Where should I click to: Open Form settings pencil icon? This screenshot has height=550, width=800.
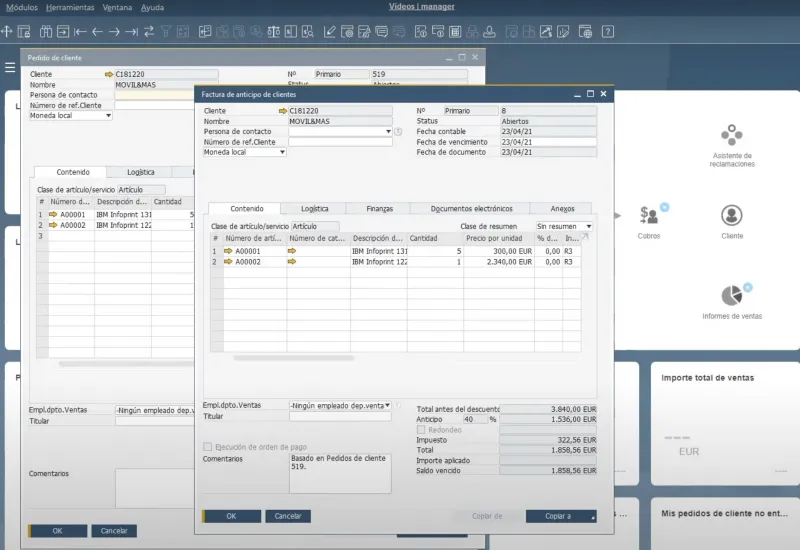[x=330, y=32]
